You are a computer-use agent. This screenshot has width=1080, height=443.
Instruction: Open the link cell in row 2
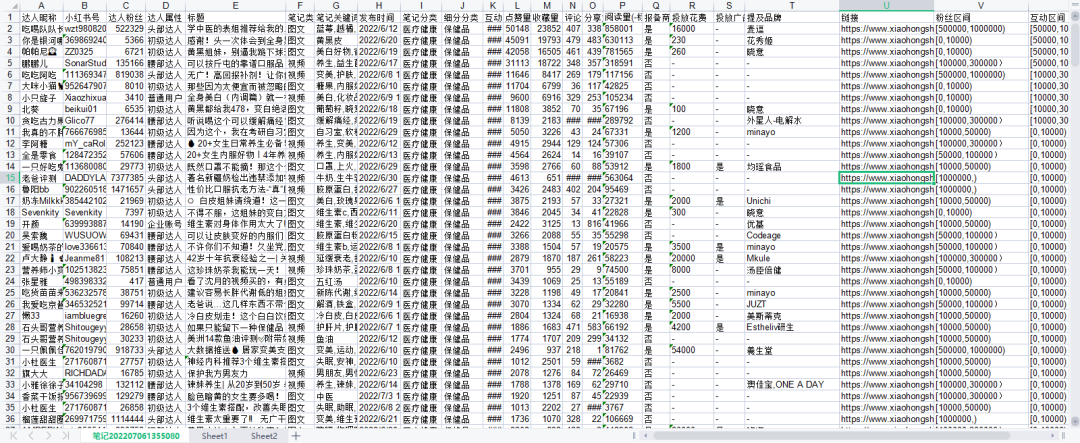[x=886, y=28]
